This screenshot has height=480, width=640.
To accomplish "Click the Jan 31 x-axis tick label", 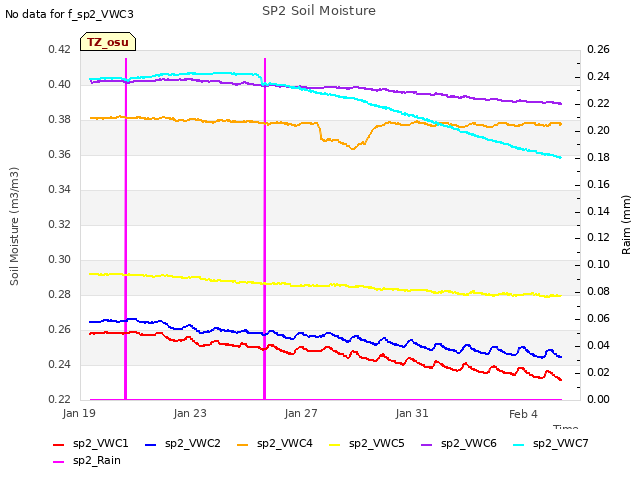I will pos(412,413).
